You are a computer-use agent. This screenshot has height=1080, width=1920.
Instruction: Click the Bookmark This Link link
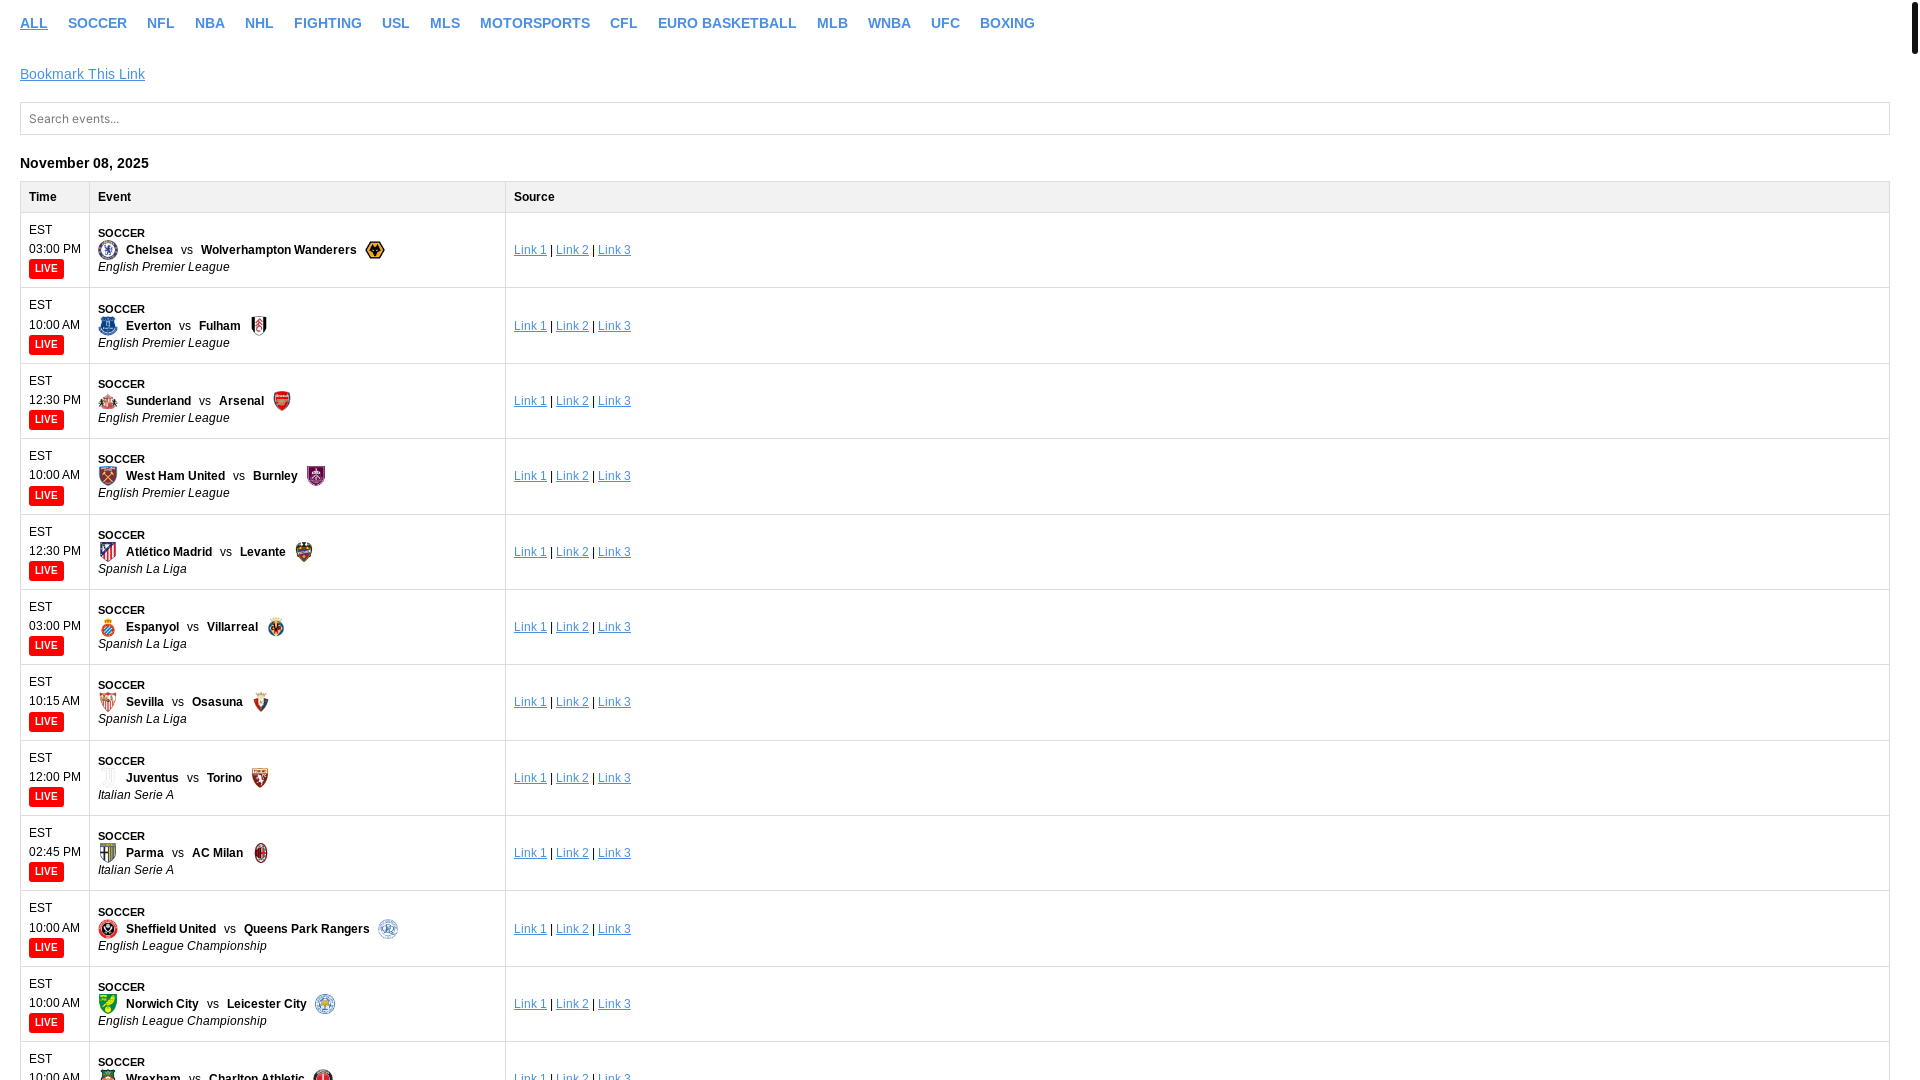click(82, 74)
